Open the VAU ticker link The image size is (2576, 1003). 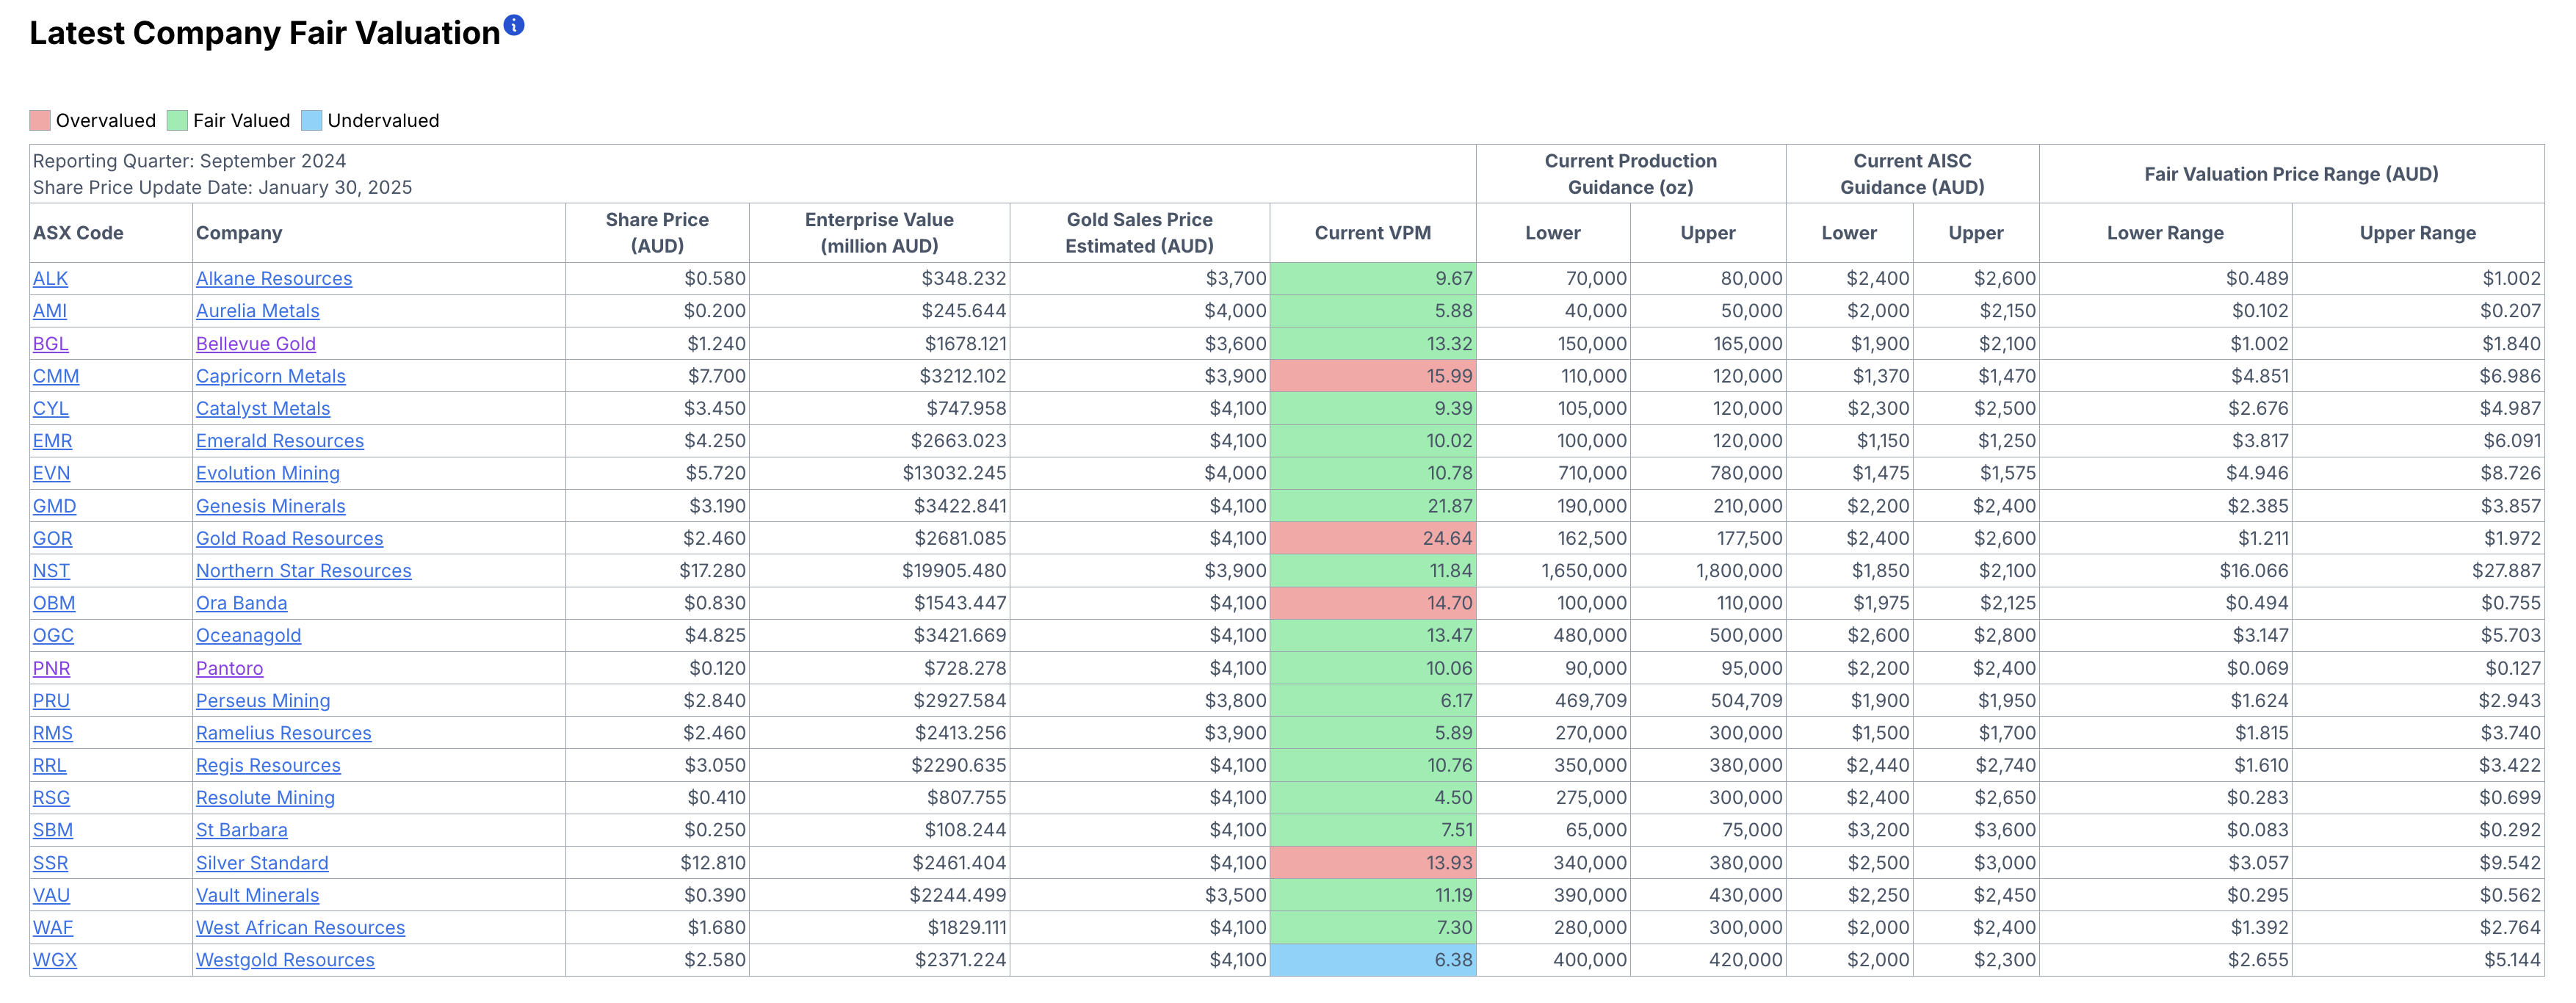click(51, 895)
